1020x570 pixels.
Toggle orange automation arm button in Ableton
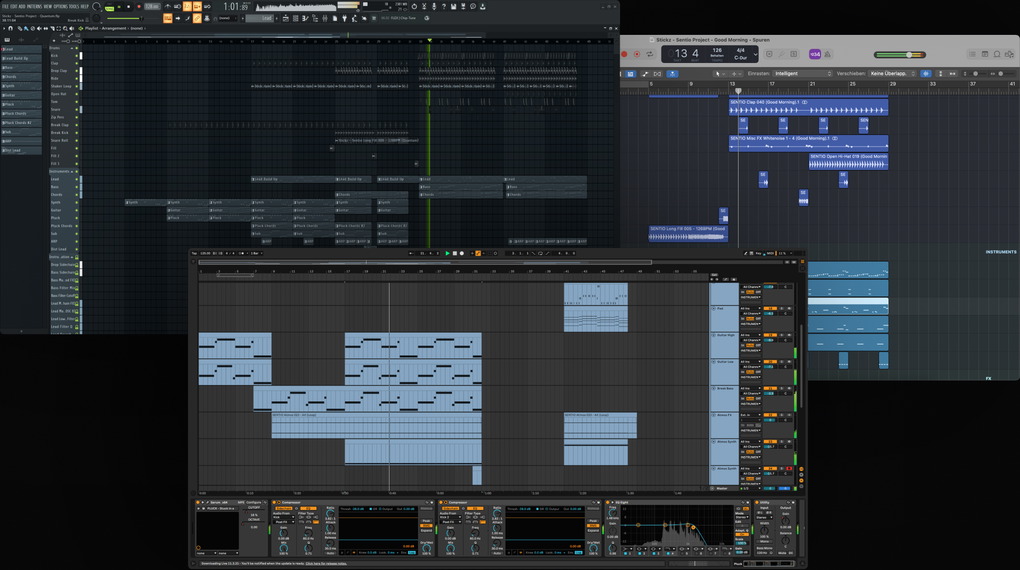pos(478,253)
